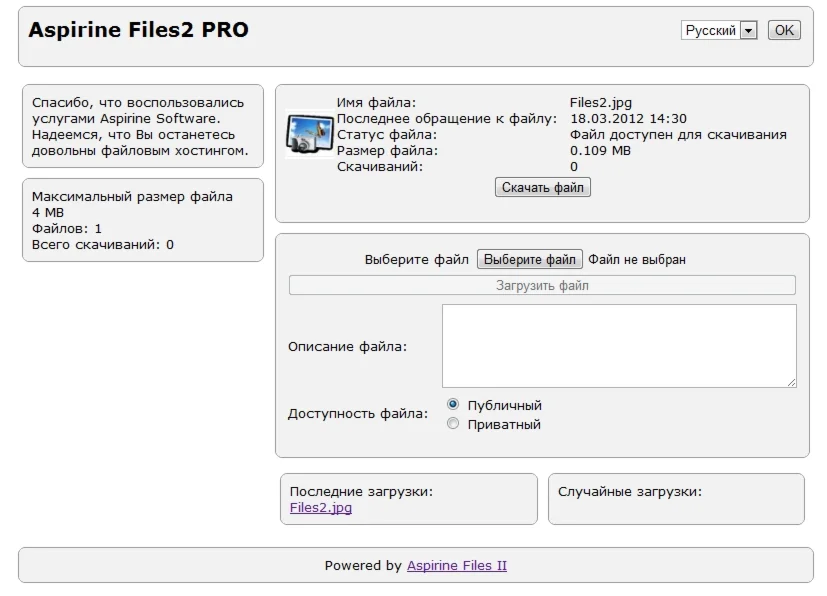Click the description text area resize handle
827x596 pixels.
tap(792, 382)
